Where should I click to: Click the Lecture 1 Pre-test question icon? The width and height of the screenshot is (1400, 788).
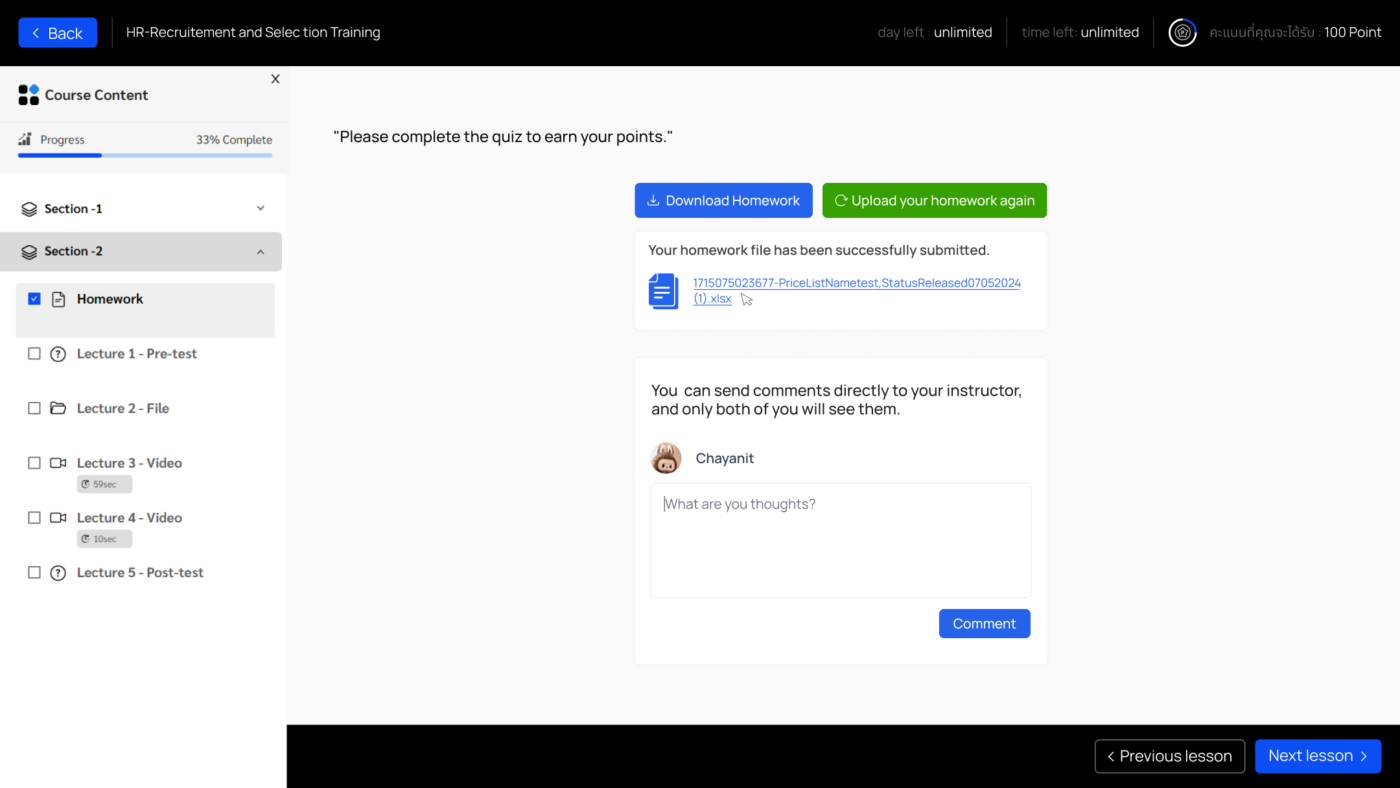click(58, 354)
